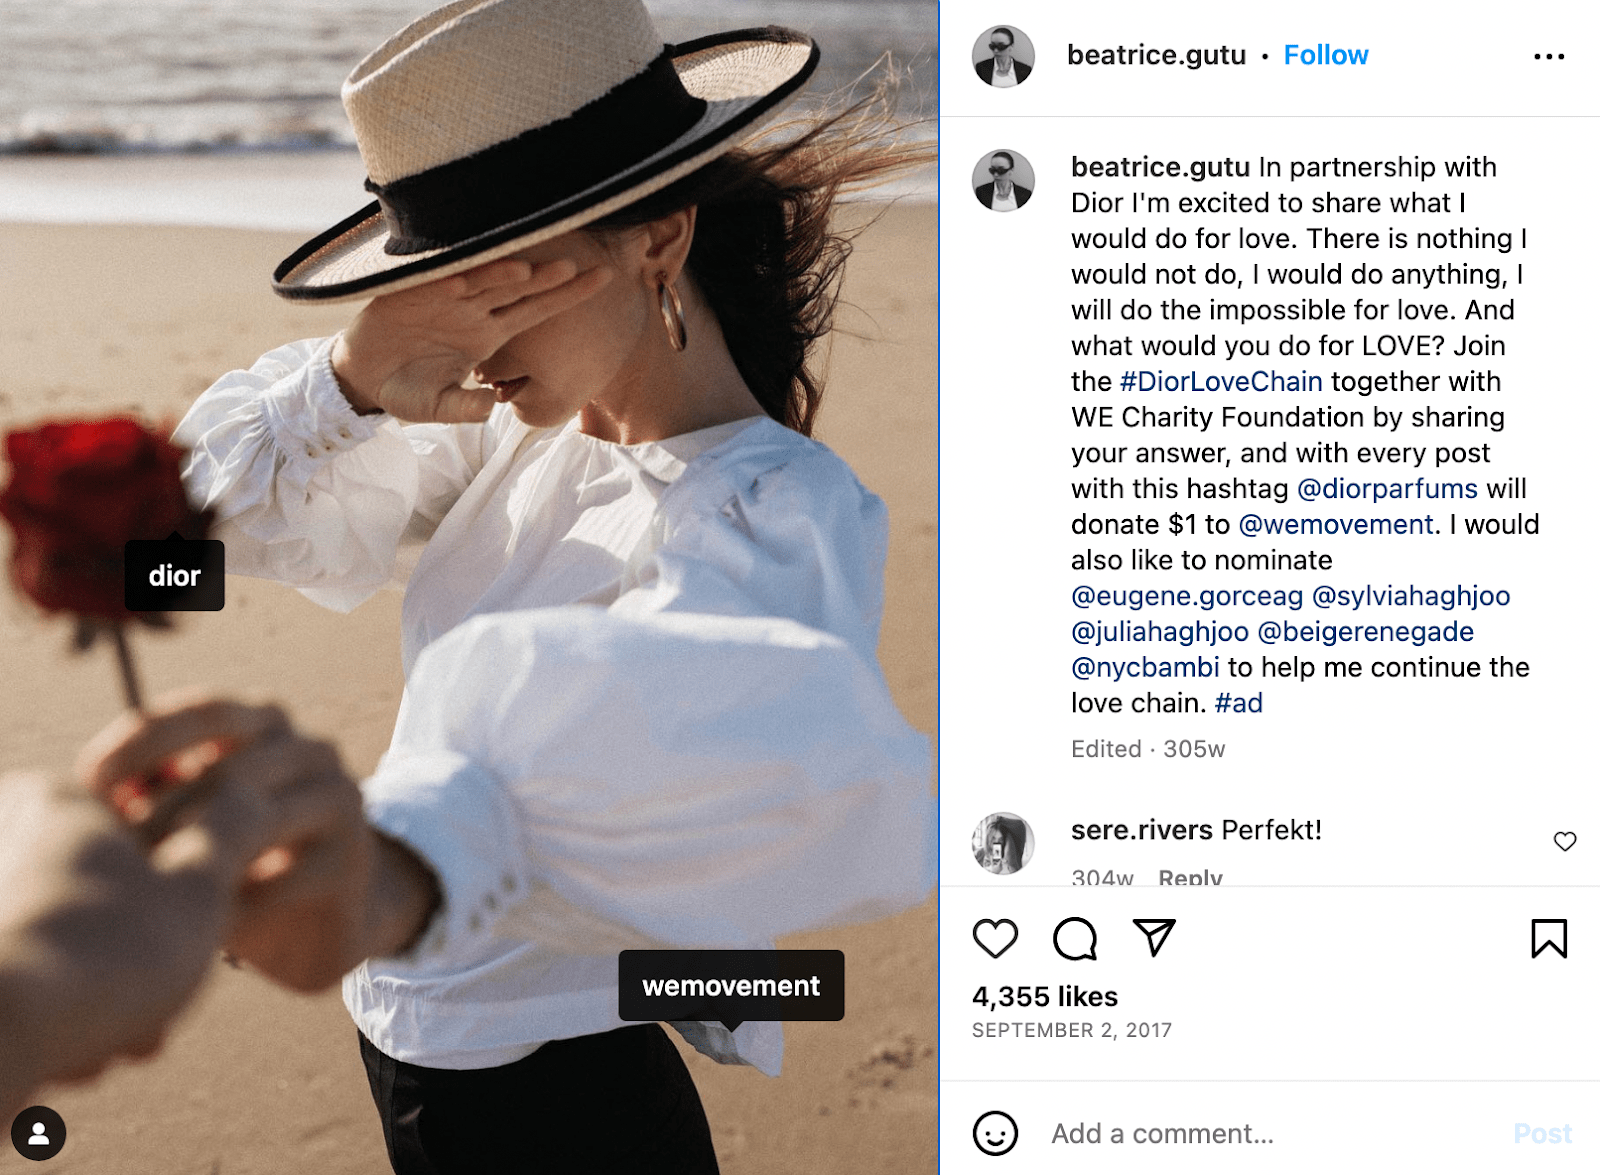1600x1175 pixels.
Task: Open the emoji picker beside Add a comment
Action: click(994, 1134)
